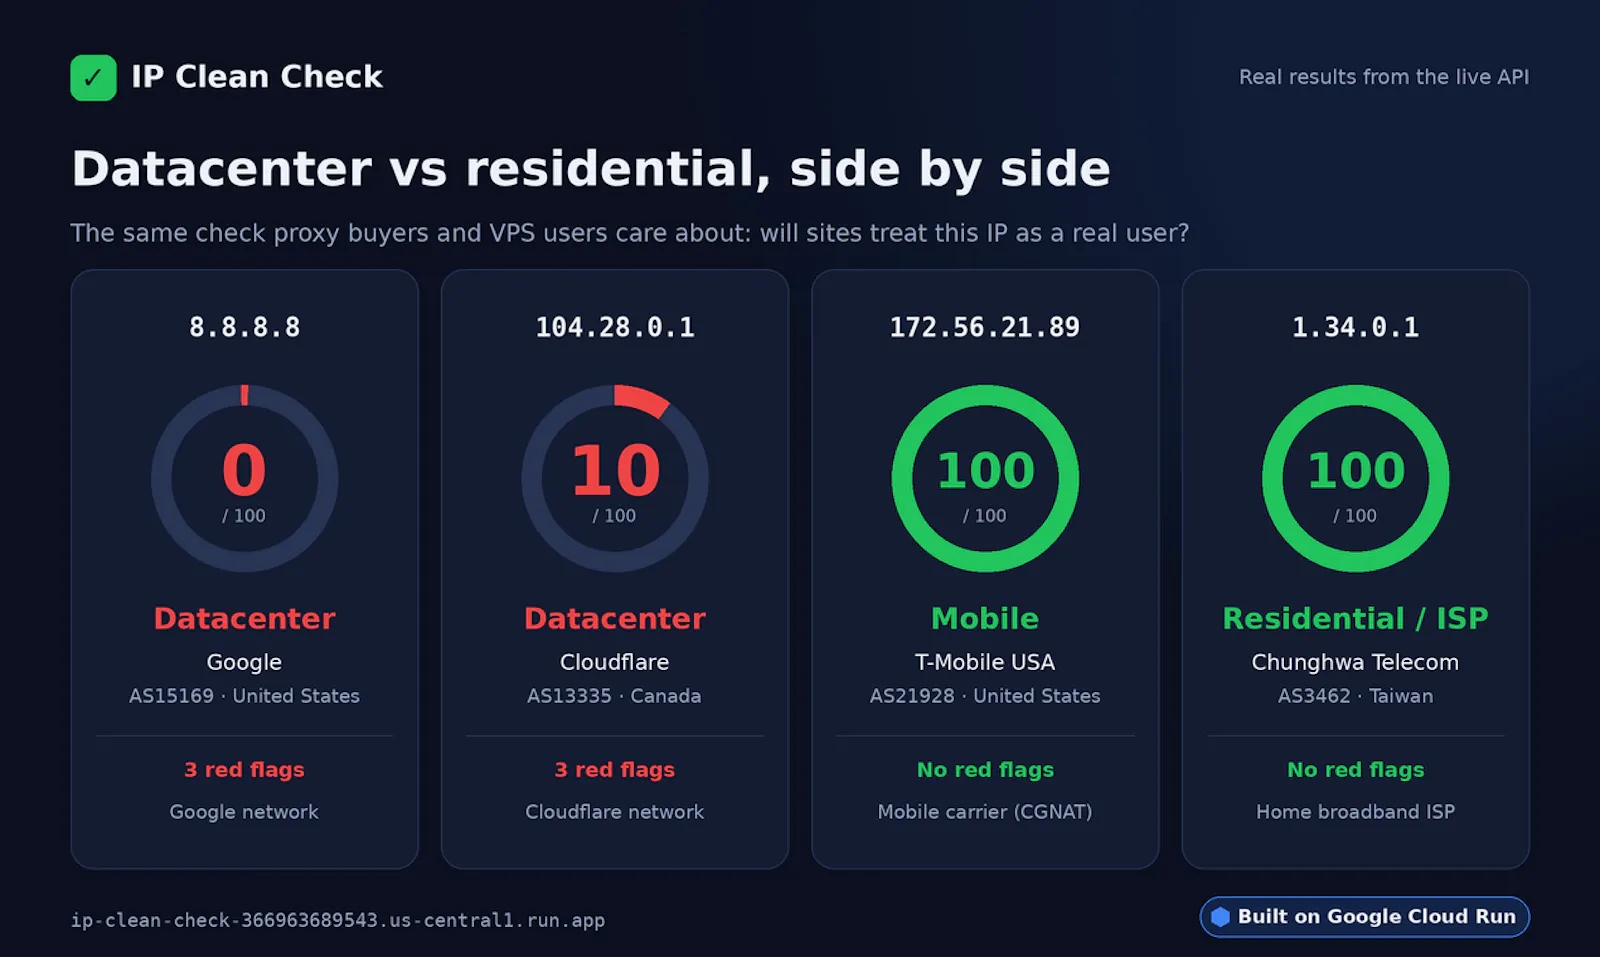Select the 1.34.0.1 IP address text
The width and height of the screenshot is (1600, 957).
[x=1356, y=327]
